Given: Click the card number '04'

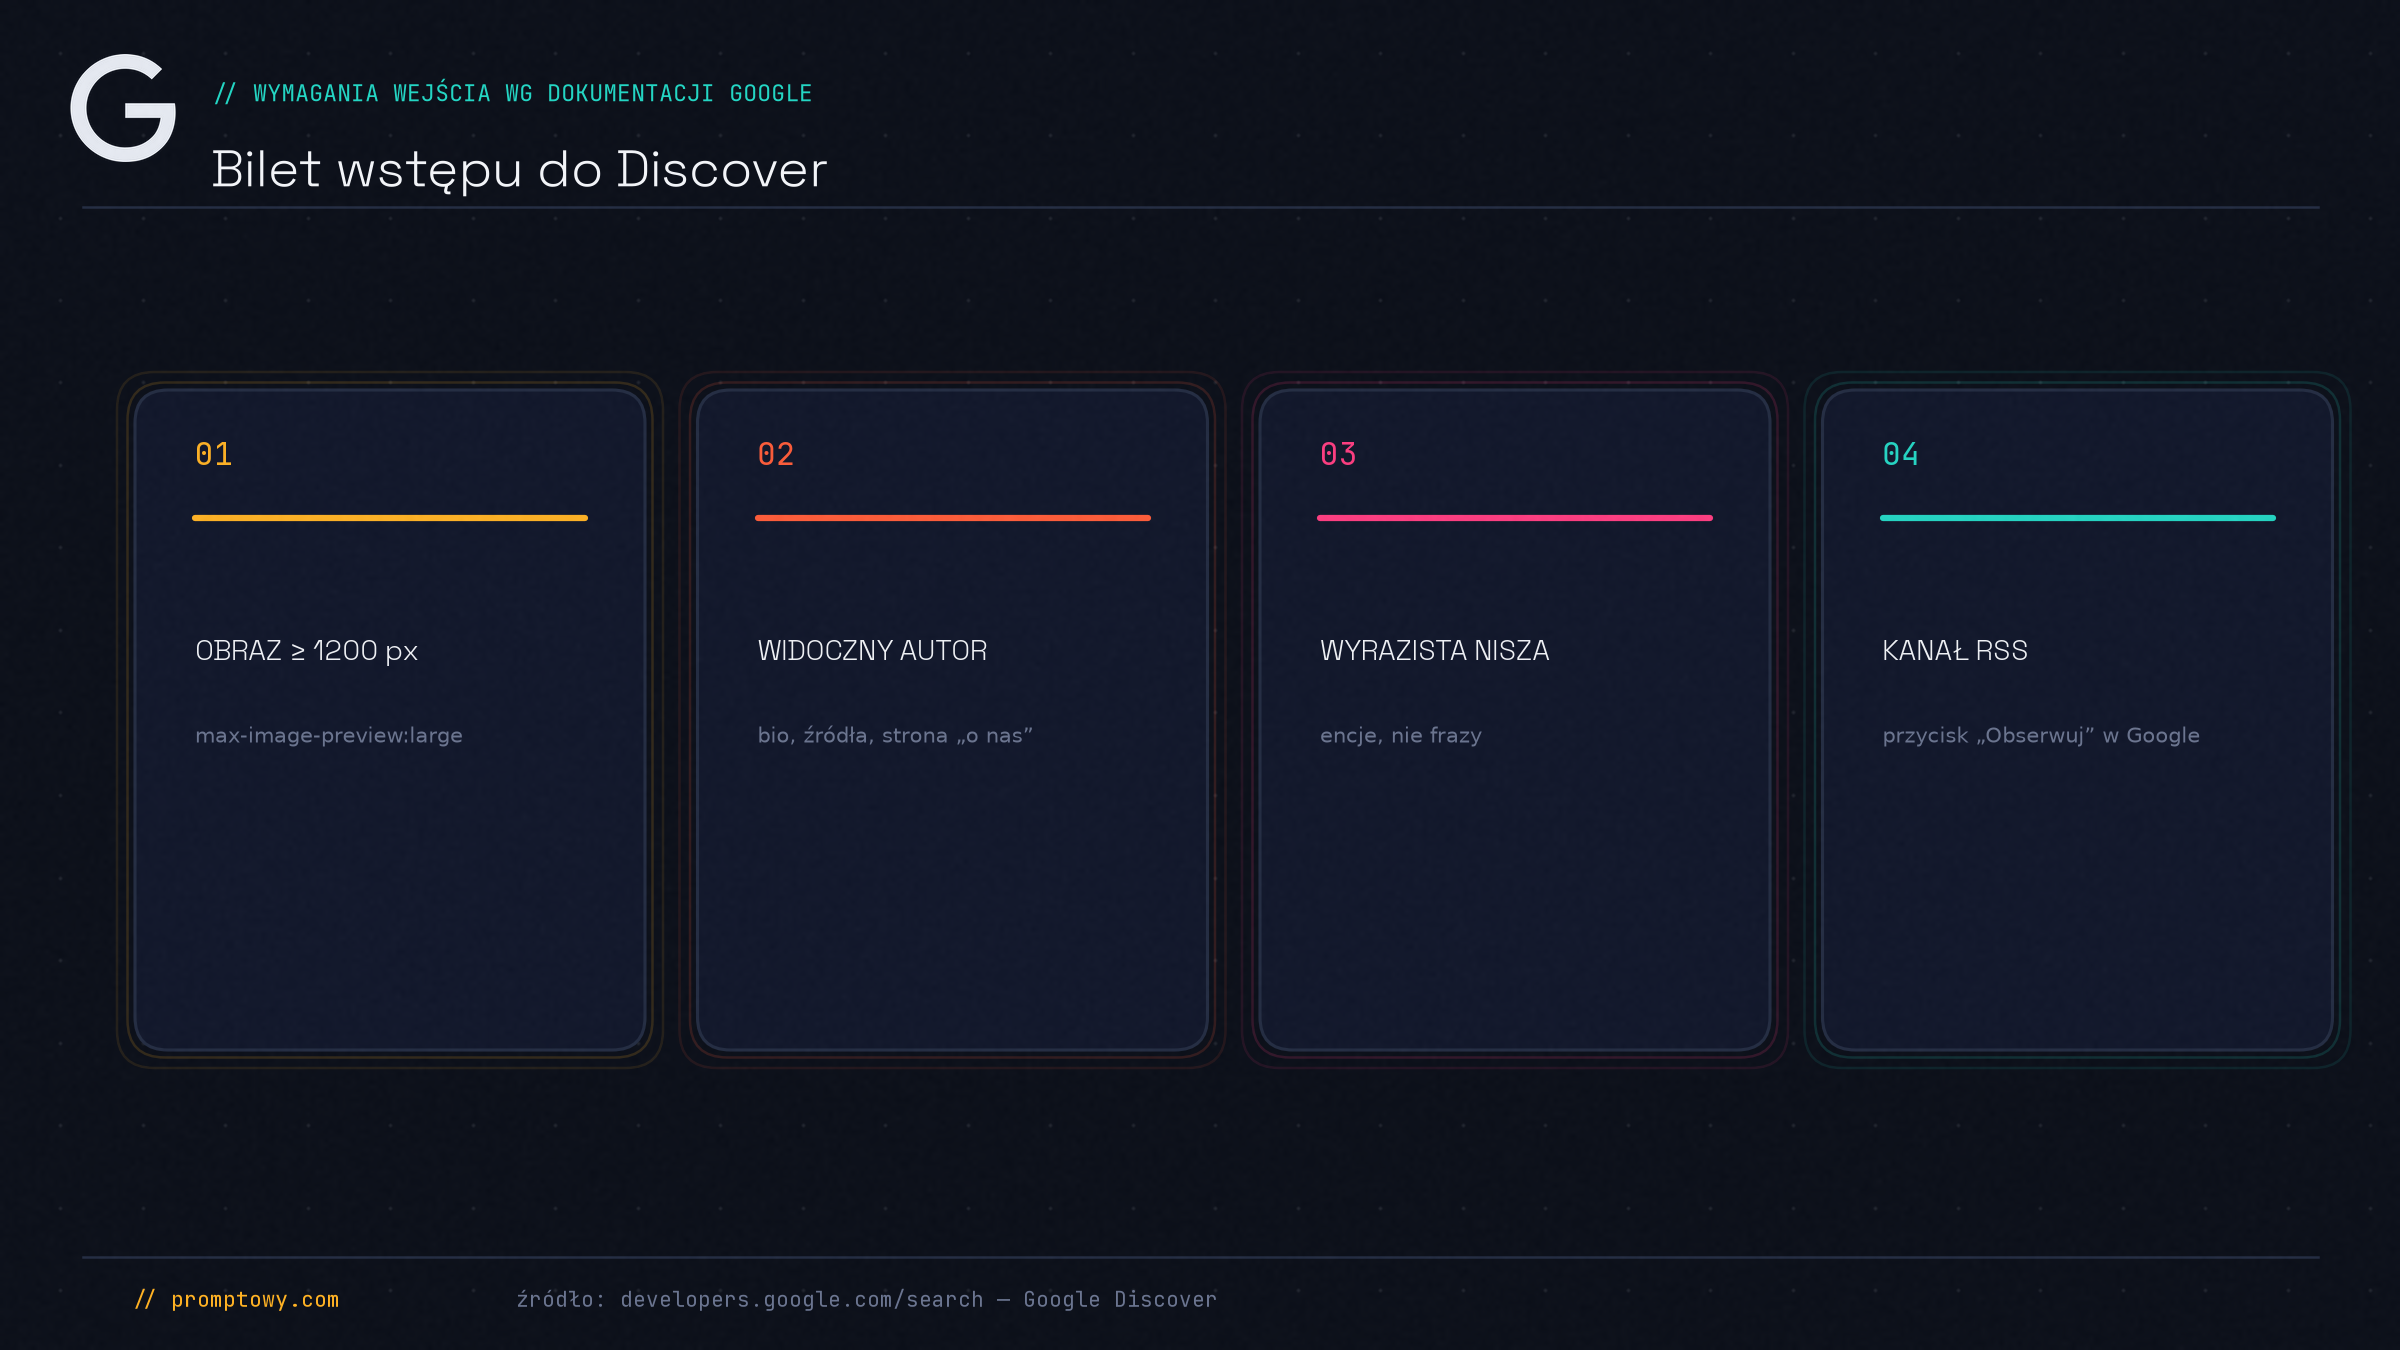Looking at the screenshot, I should [1901, 454].
